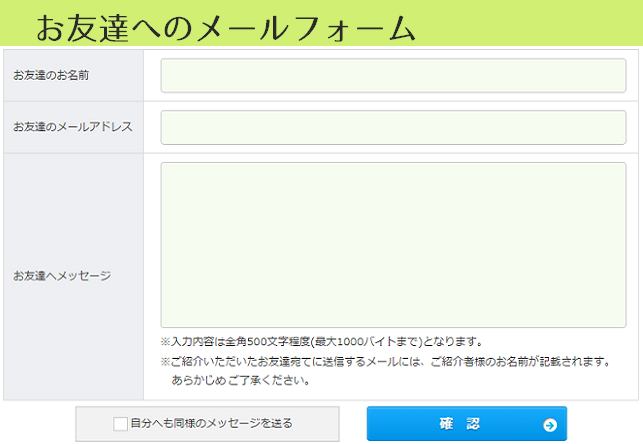Focus the お友達のメールアドレス input field
The image size is (643, 444).
pyautogui.click(x=393, y=127)
